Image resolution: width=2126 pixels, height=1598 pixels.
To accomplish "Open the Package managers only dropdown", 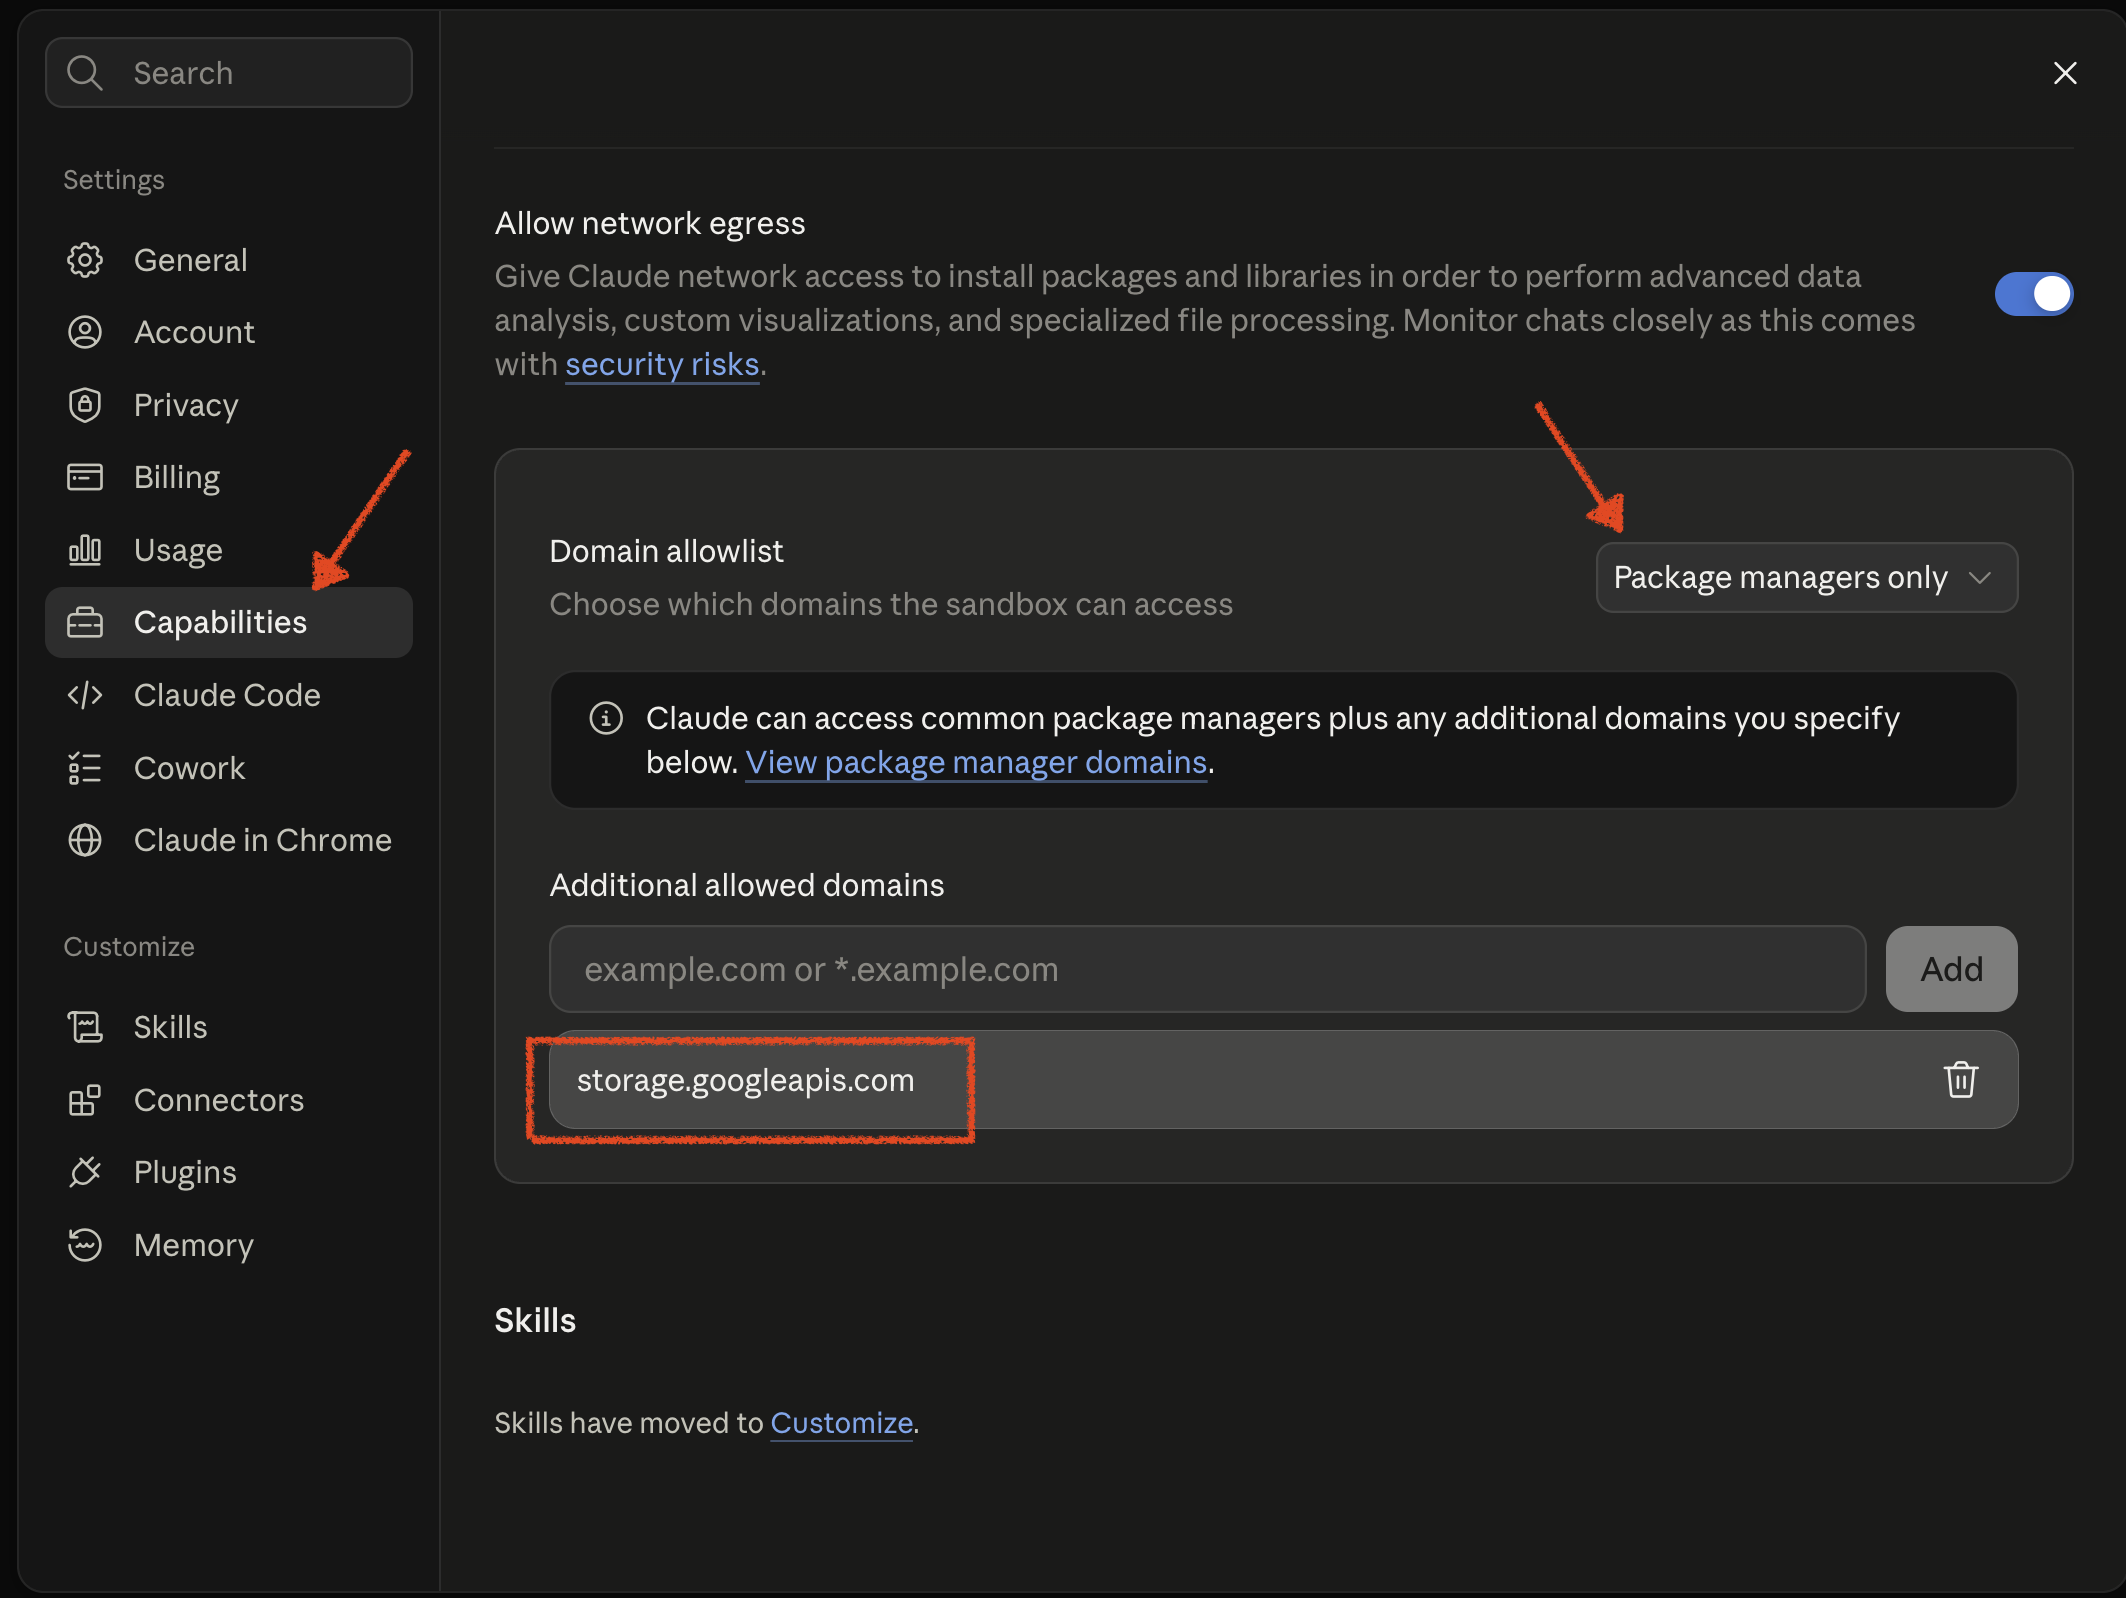I will tap(1806, 577).
